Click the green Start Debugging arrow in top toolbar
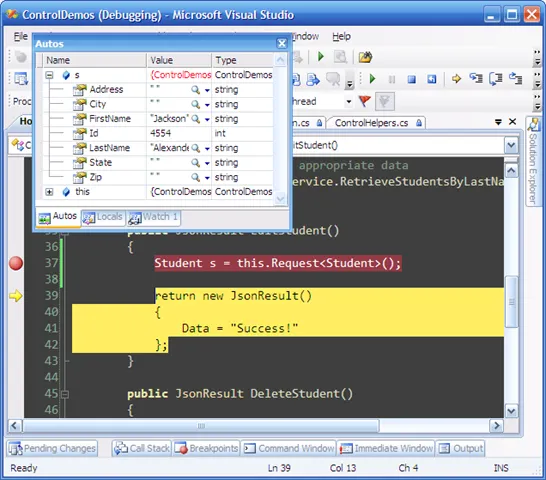The image size is (546, 480). (x=320, y=57)
